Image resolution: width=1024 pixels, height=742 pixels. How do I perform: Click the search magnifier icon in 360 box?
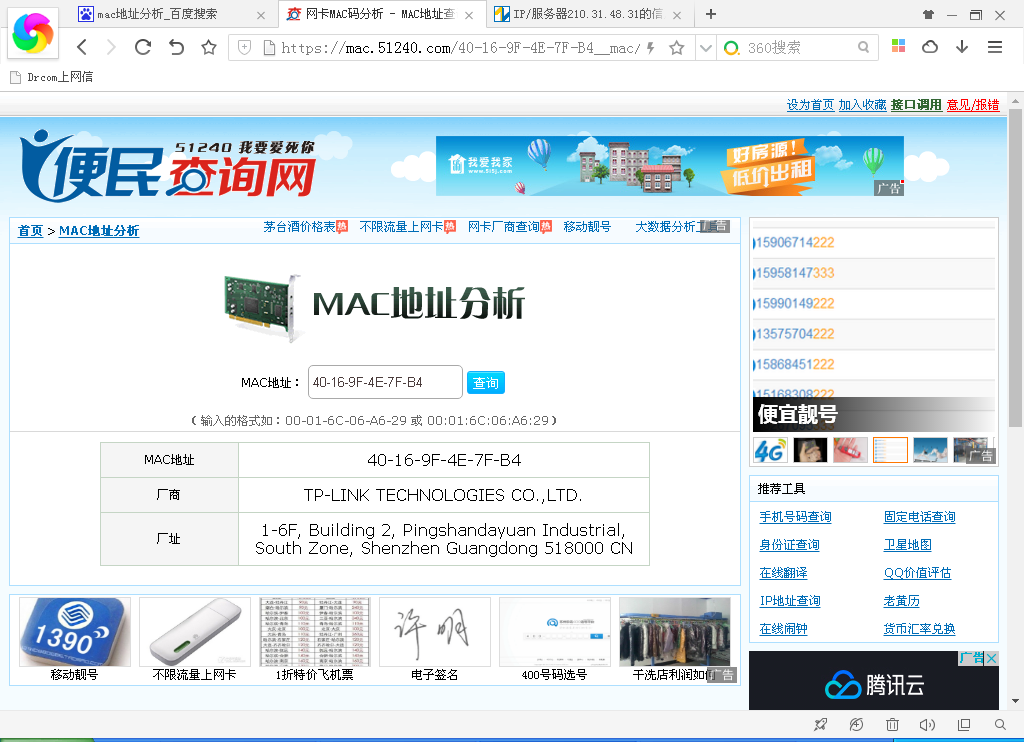coord(863,47)
